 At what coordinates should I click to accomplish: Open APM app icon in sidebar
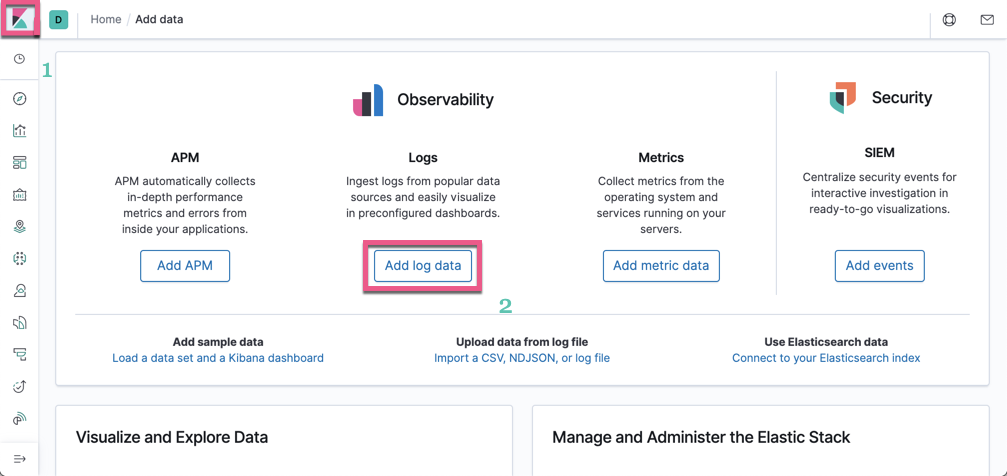20,354
